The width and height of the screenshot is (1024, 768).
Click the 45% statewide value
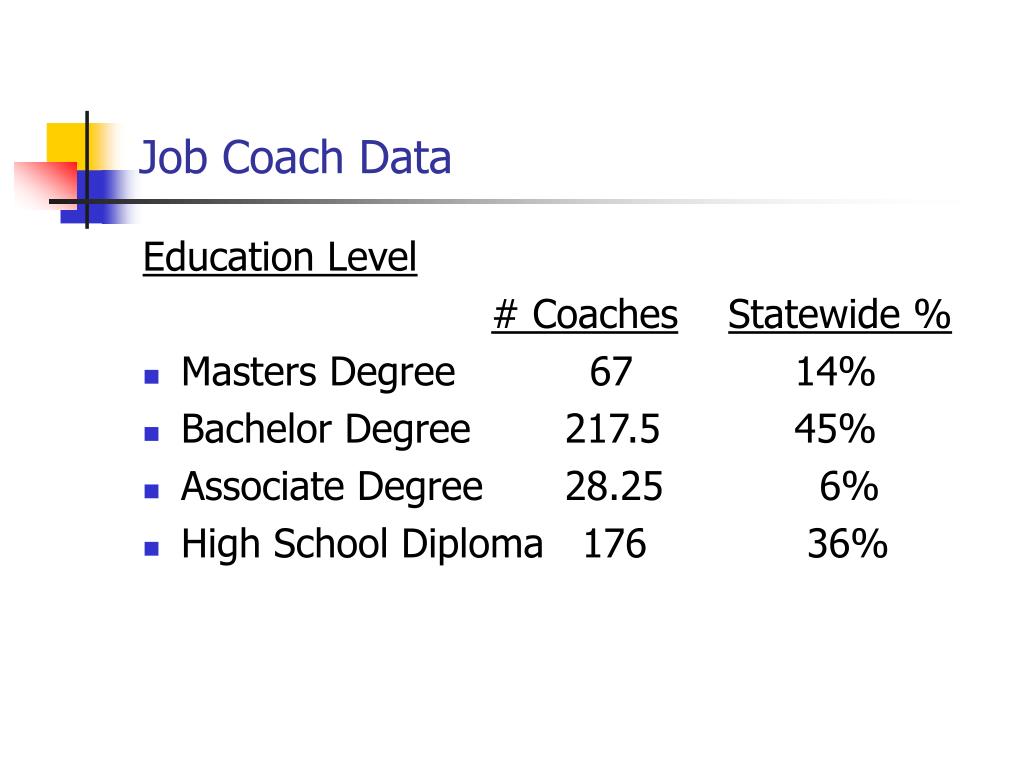click(835, 430)
